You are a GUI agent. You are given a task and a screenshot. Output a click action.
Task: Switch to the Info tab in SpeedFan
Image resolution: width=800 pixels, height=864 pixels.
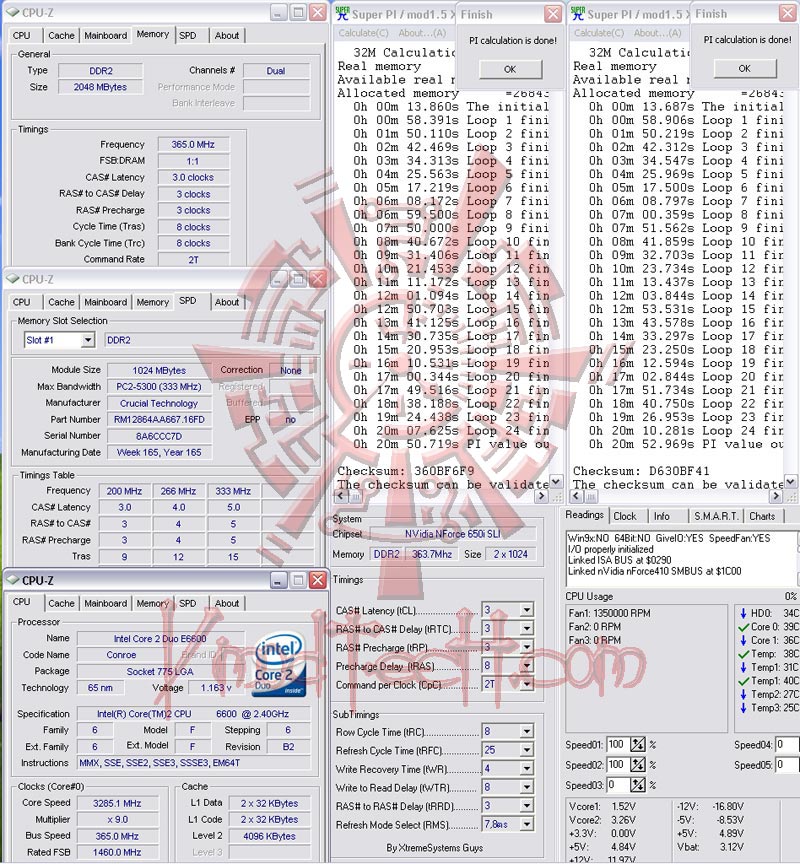pyautogui.click(x=662, y=516)
